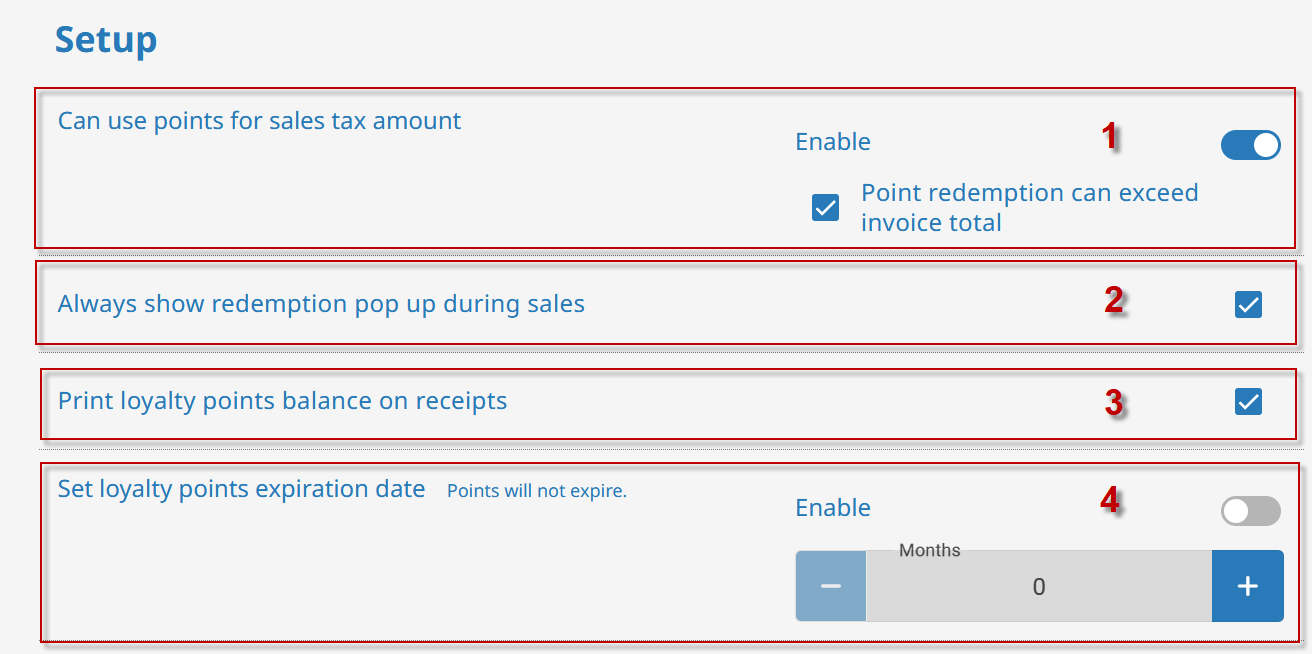Click the Months value input field
Viewport: 1312px width, 654px height.
(1038, 587)
